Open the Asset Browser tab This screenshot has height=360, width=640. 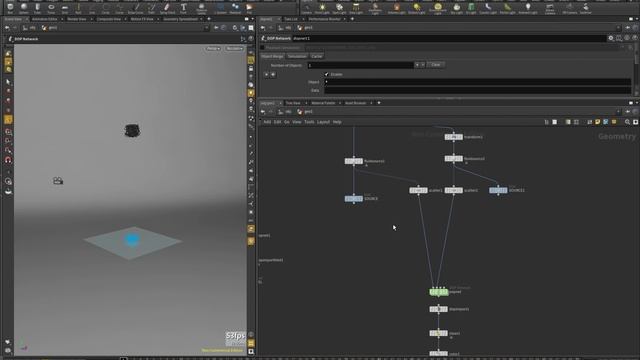pos(356,103)
